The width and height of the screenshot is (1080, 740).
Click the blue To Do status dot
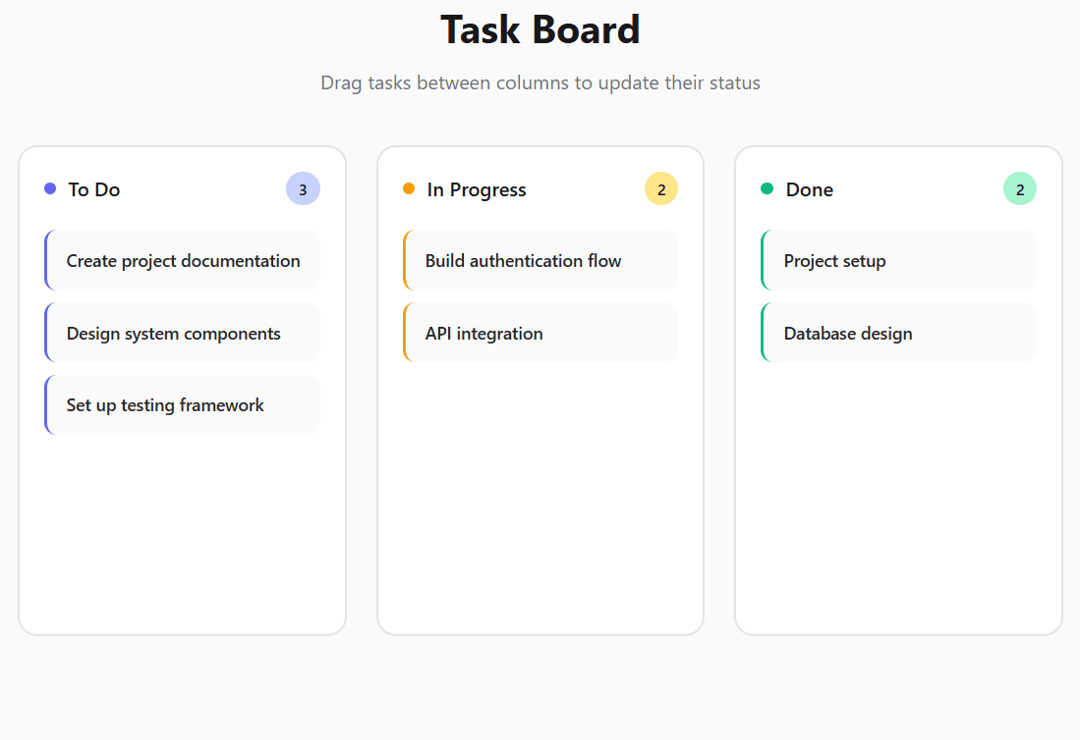tap(50, 188)
